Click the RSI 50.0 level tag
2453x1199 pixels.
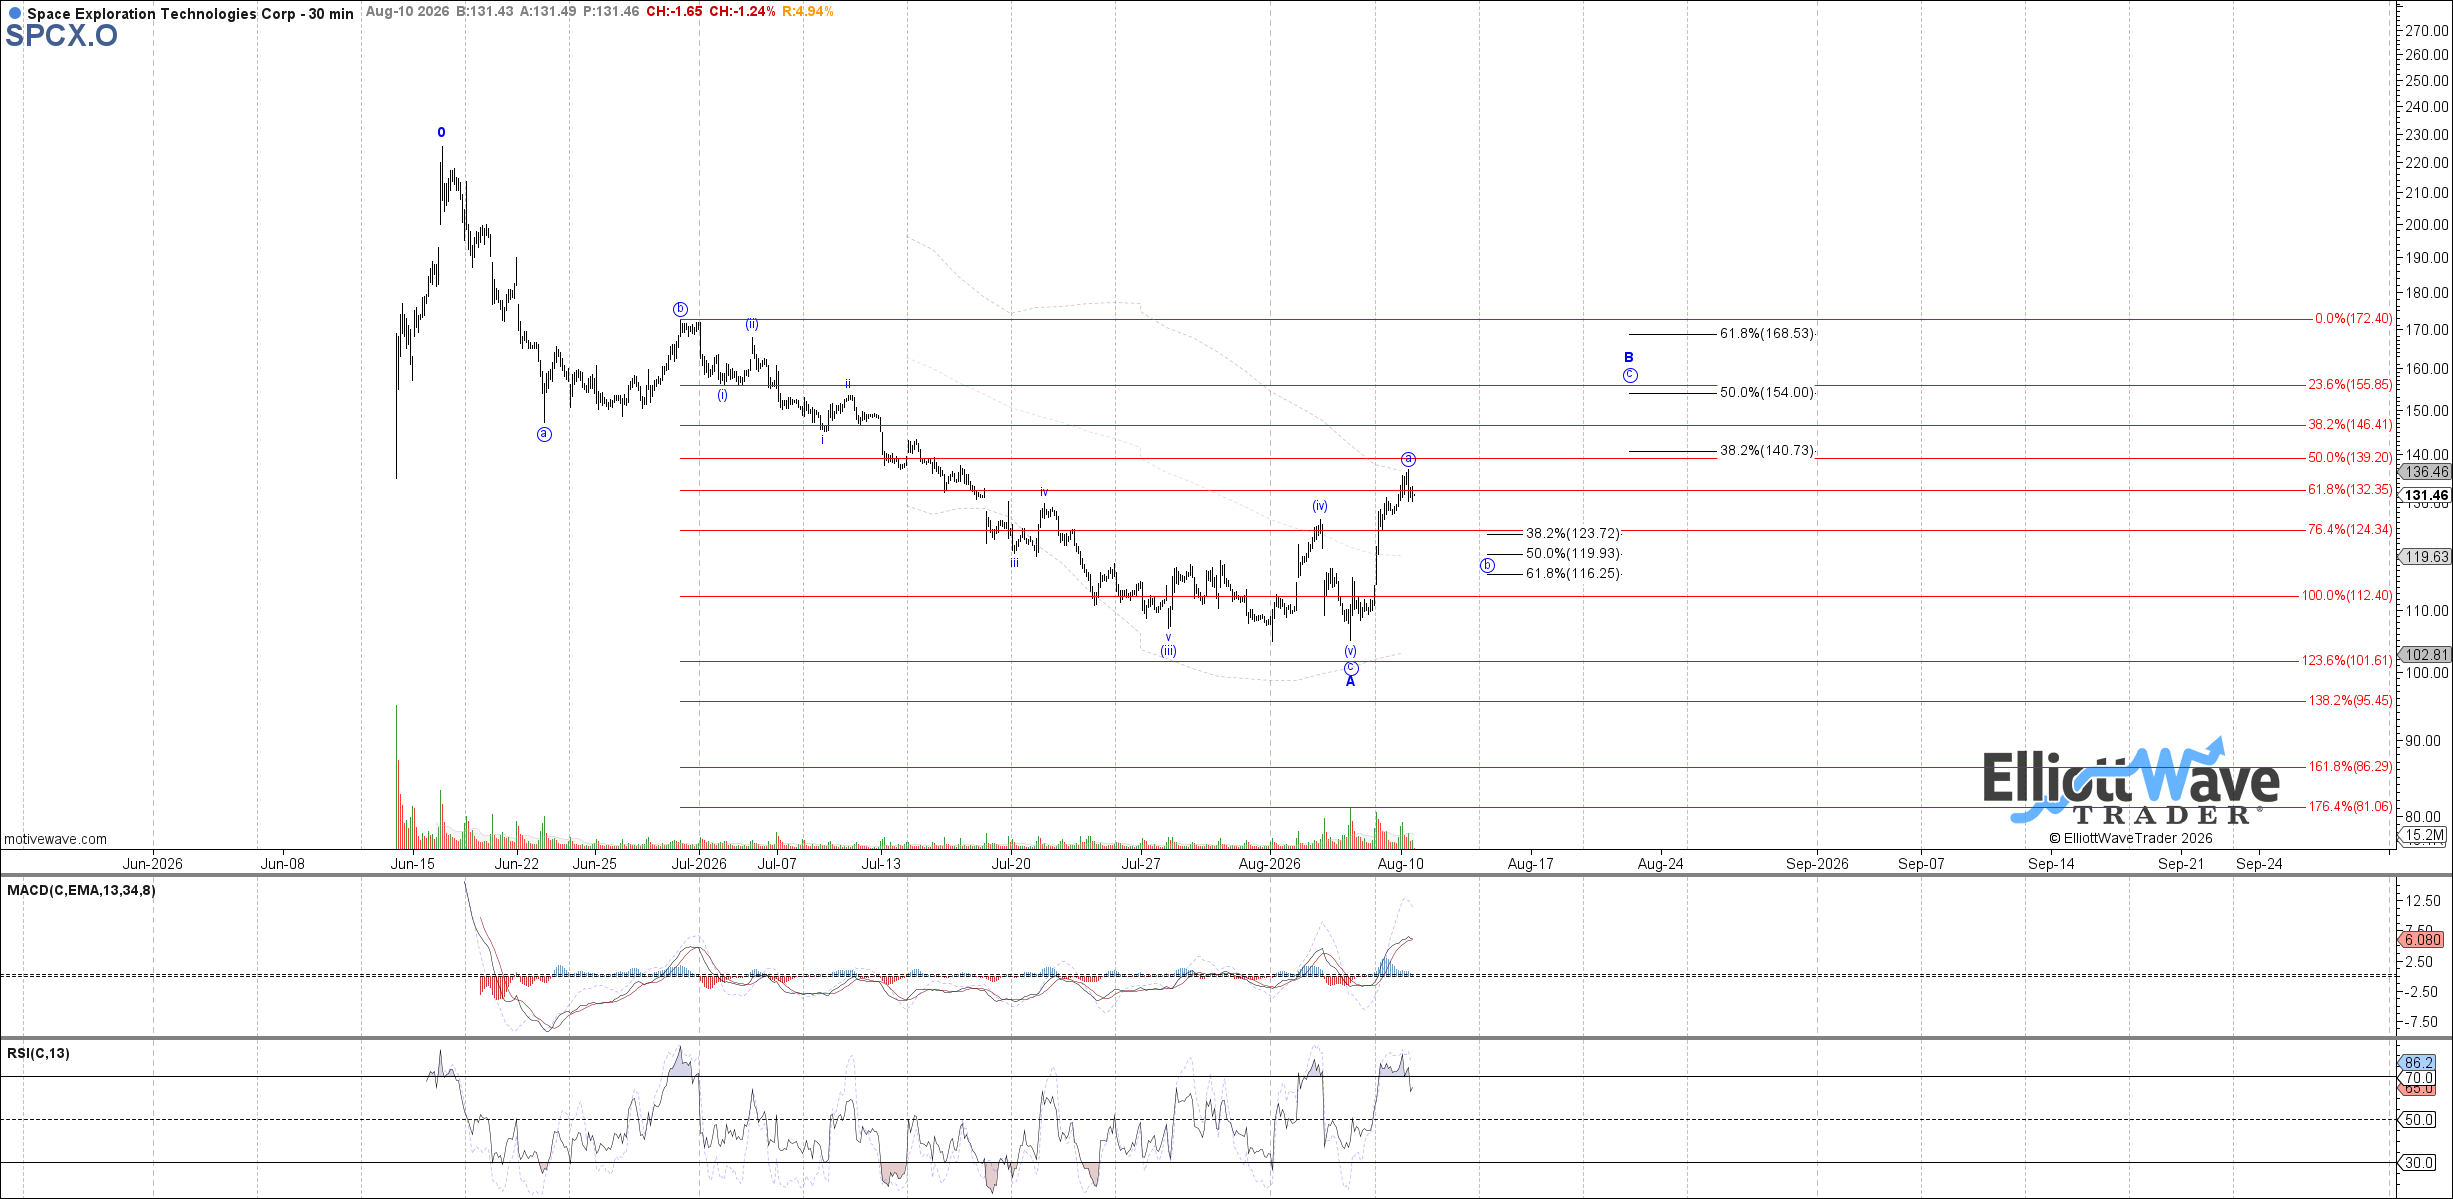(2418, 1120)
